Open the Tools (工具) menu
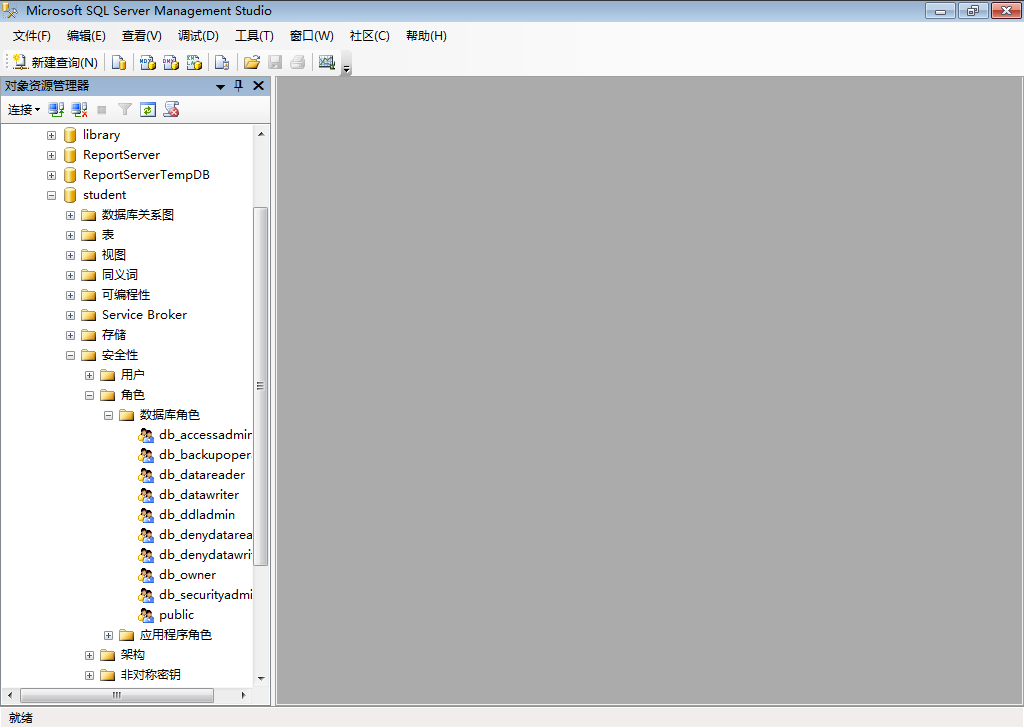The image size is (1024, 728). click(x=255, y=36)
